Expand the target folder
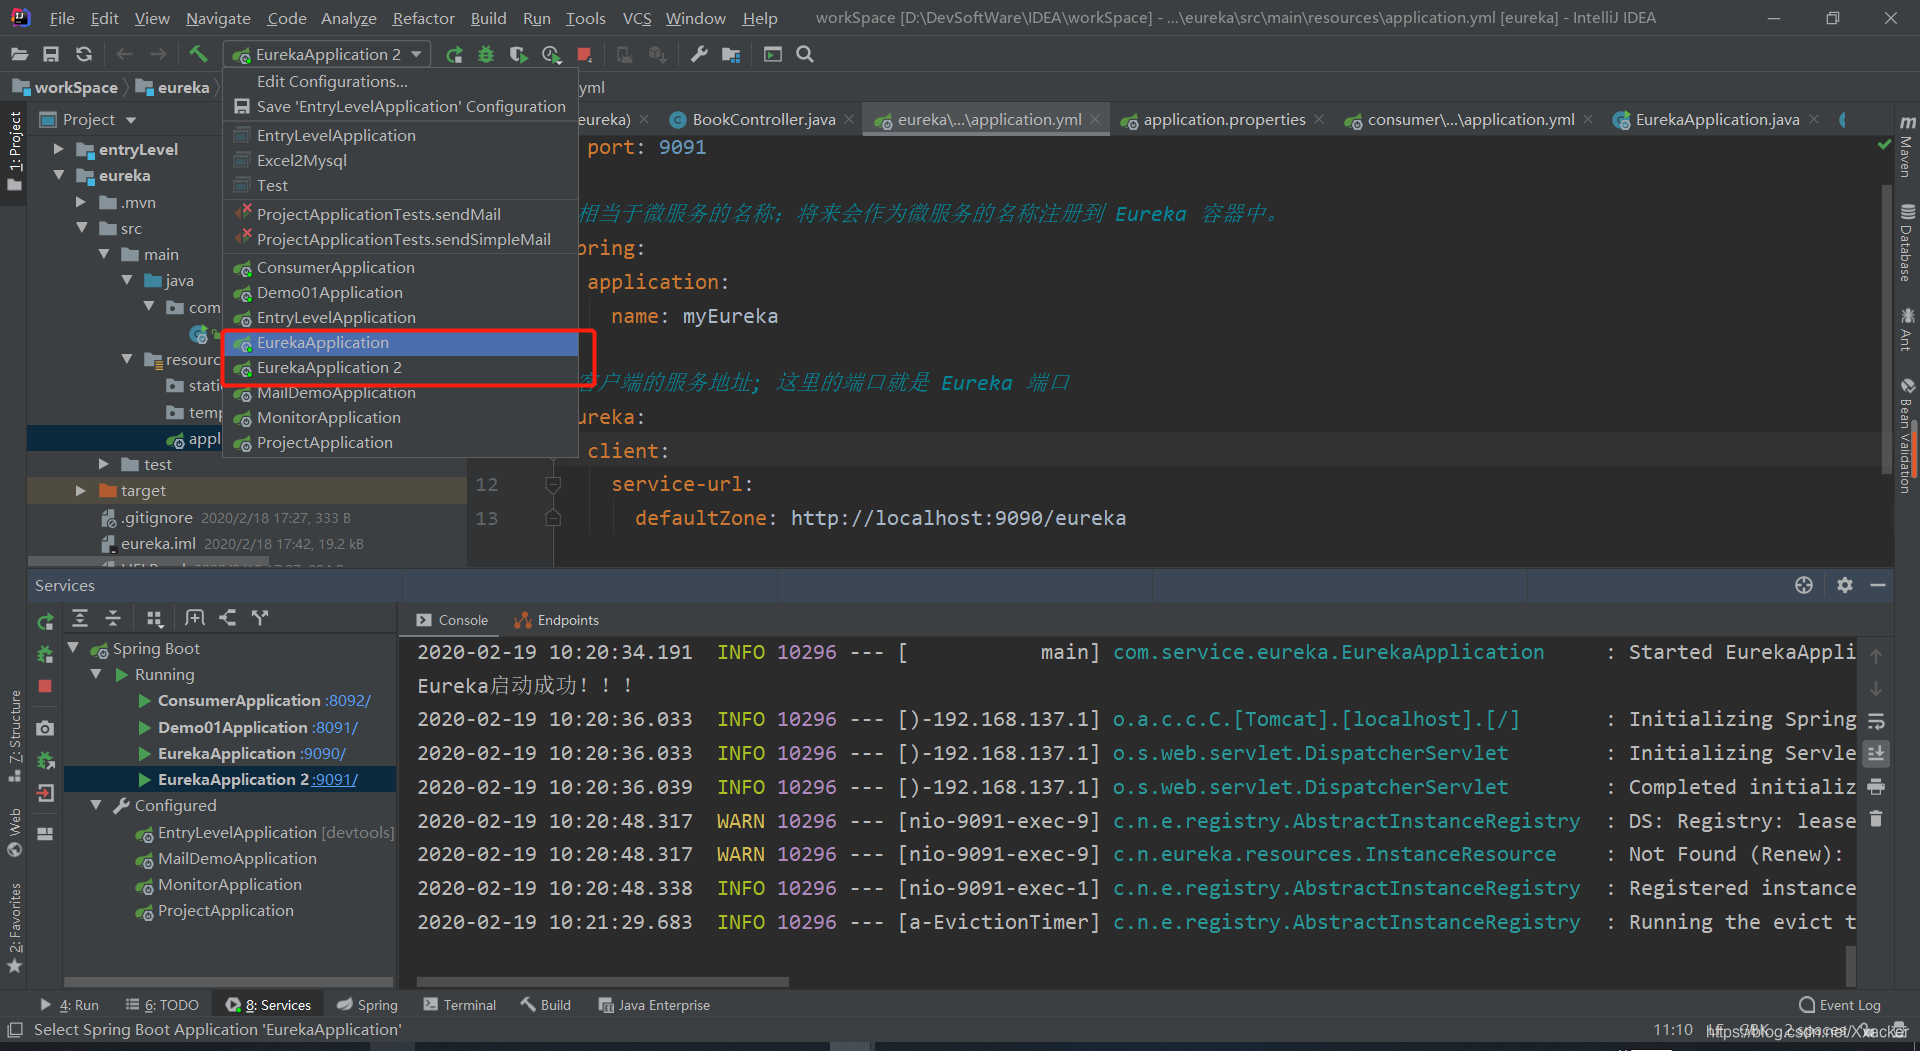 coord(80,490)
